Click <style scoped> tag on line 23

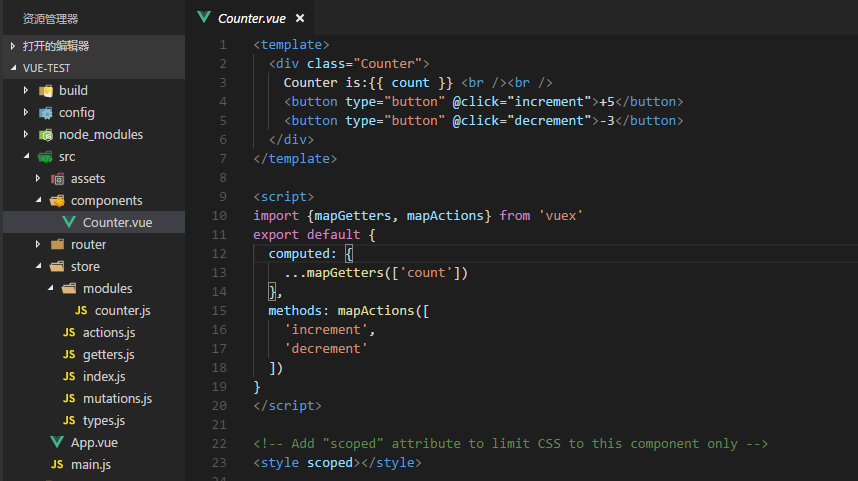click(307, 462)
